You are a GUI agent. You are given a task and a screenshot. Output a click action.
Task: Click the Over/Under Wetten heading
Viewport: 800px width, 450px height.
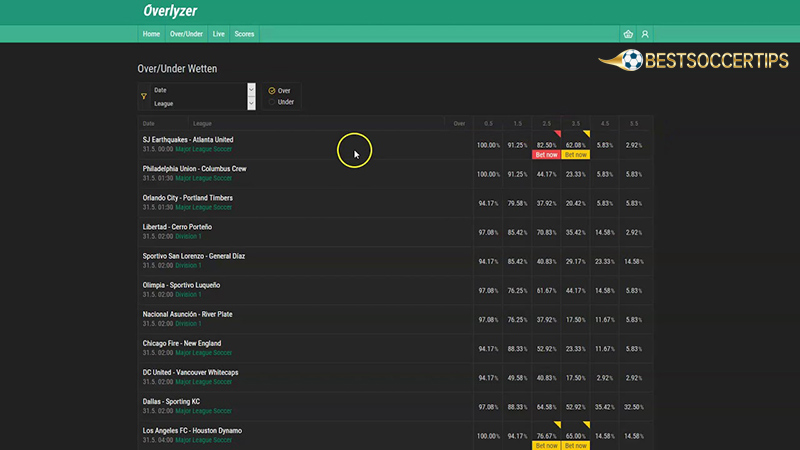(177, 68)
